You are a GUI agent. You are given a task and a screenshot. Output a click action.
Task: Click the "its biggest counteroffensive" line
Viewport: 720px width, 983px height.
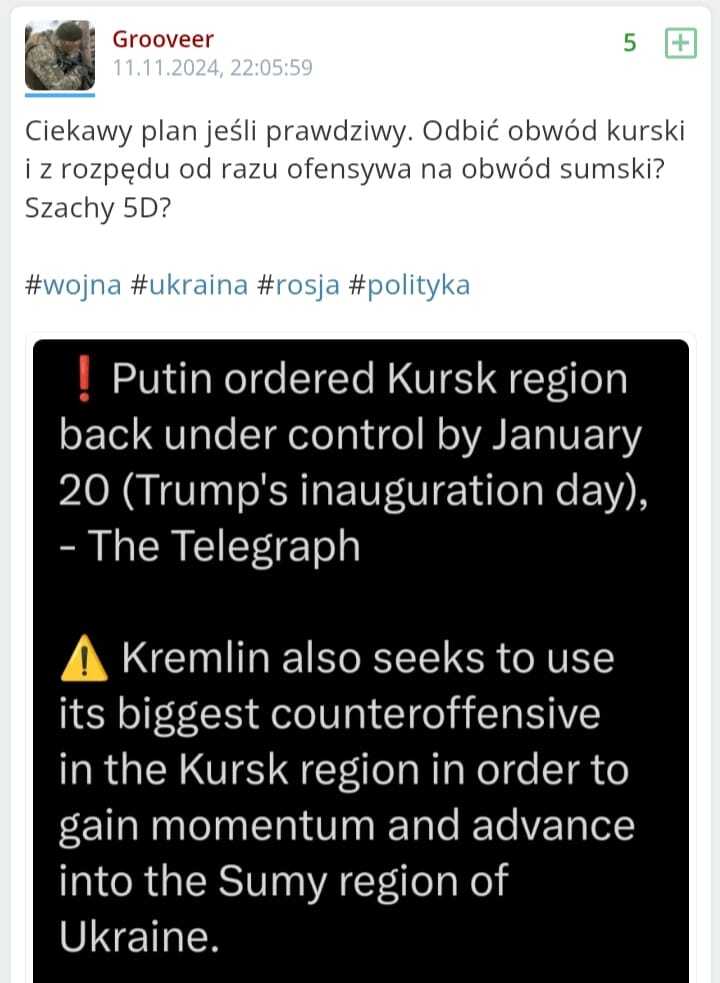click(330, 715)
